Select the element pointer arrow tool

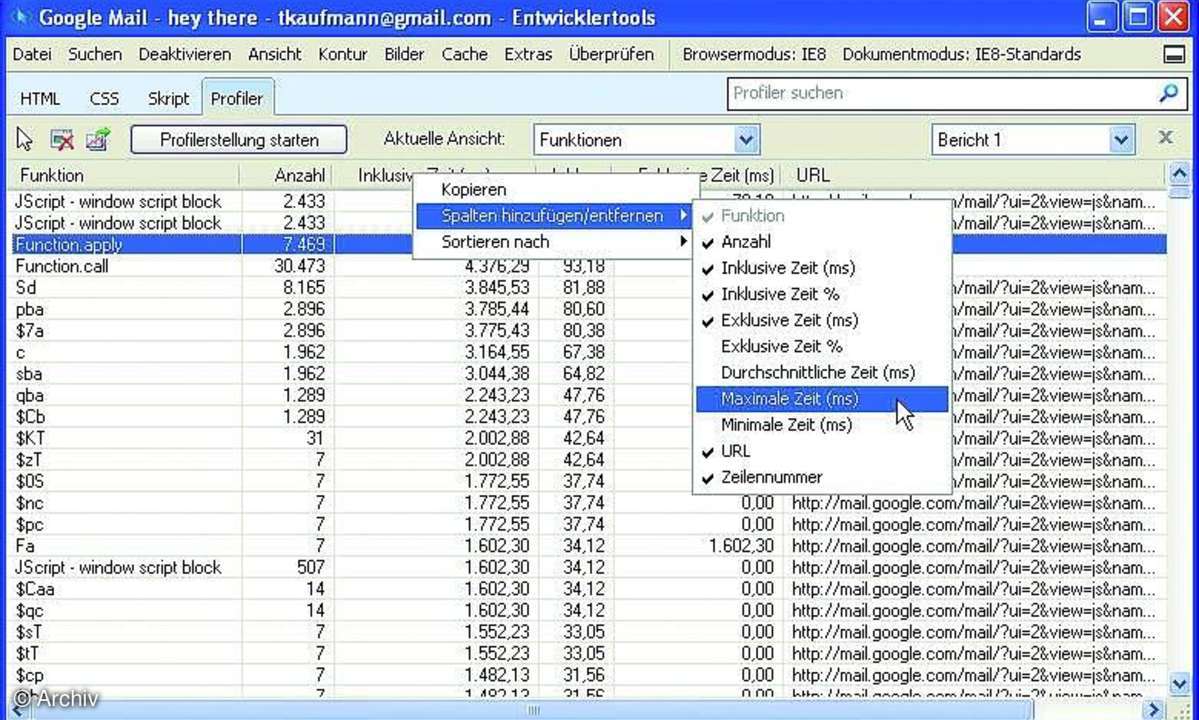[x=24, y=139]
